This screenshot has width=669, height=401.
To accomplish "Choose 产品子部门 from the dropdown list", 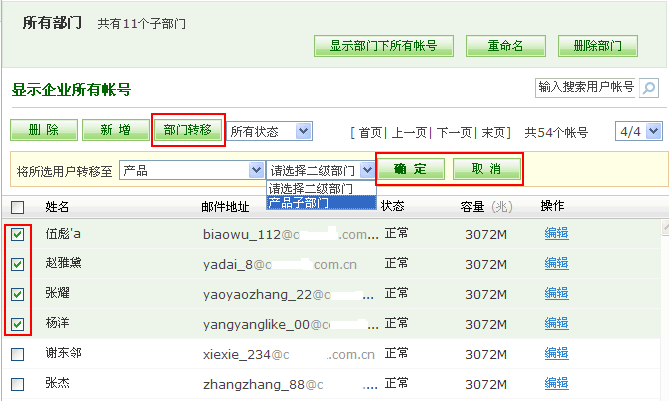I will pos(320,203).
